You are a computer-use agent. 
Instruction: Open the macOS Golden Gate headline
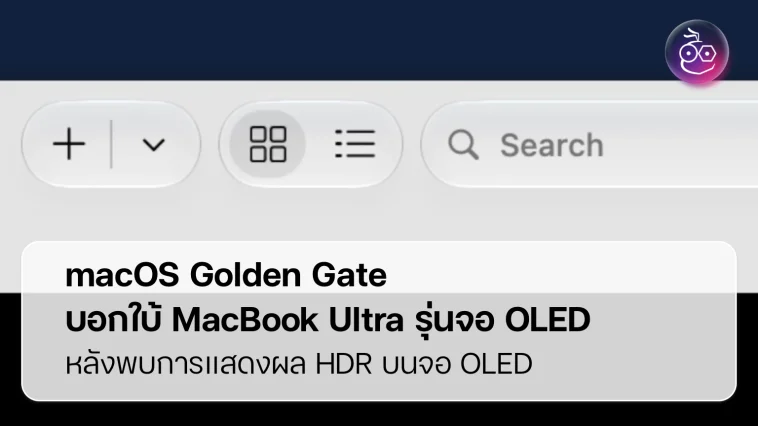226,275
